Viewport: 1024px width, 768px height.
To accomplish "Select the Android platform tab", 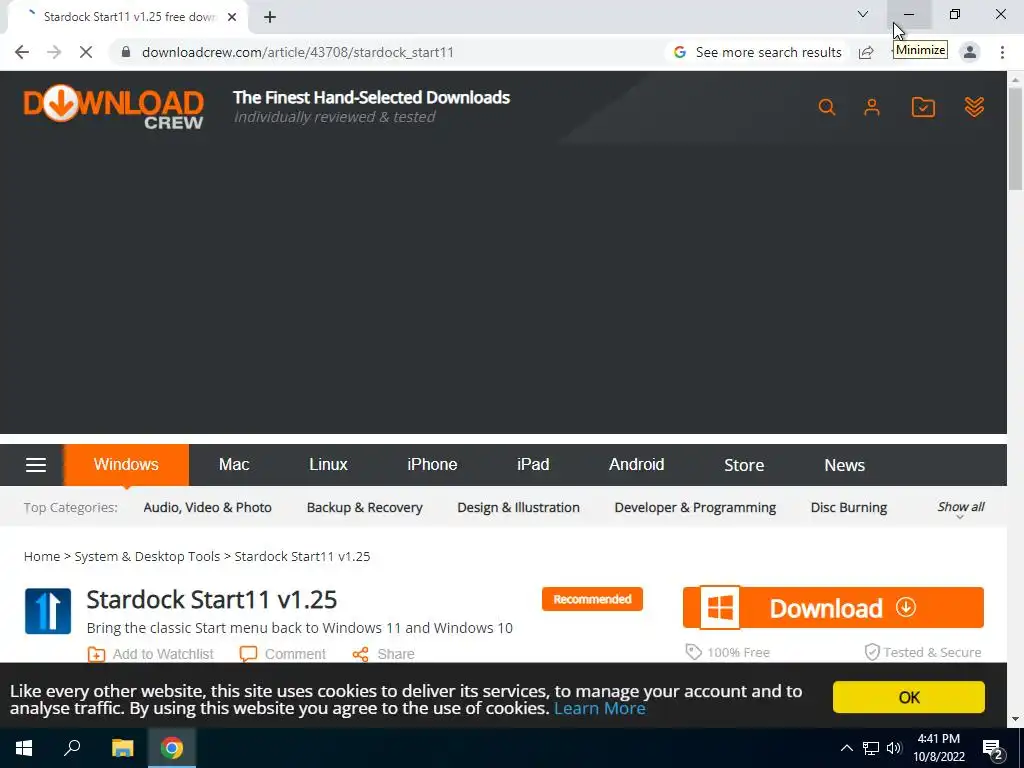I will [637, 465].
